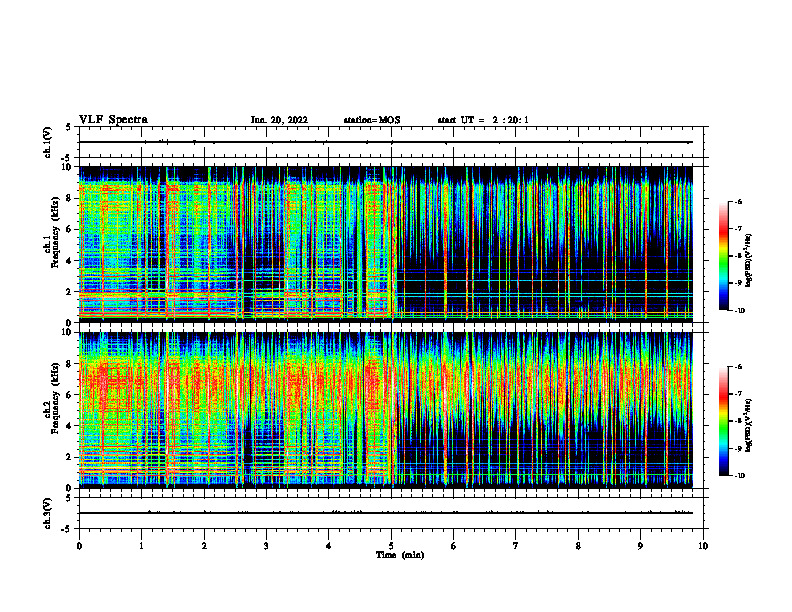
Task: Click the "-6" tick on ch.1 colorbar
Action: coord(738,201)
